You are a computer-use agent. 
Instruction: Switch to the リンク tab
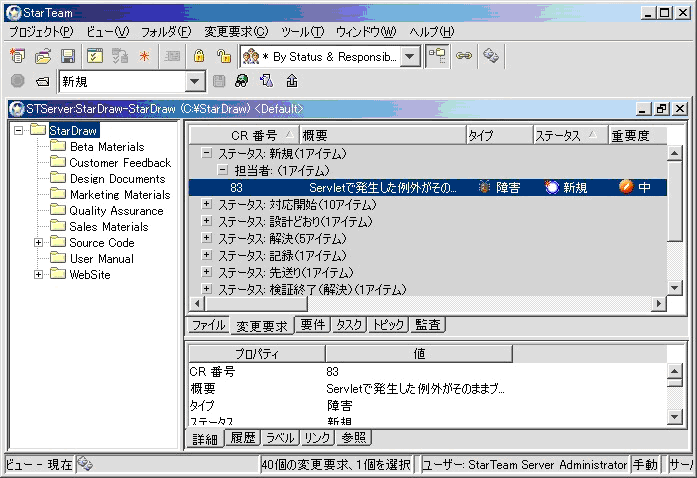(x=317, y=438)
